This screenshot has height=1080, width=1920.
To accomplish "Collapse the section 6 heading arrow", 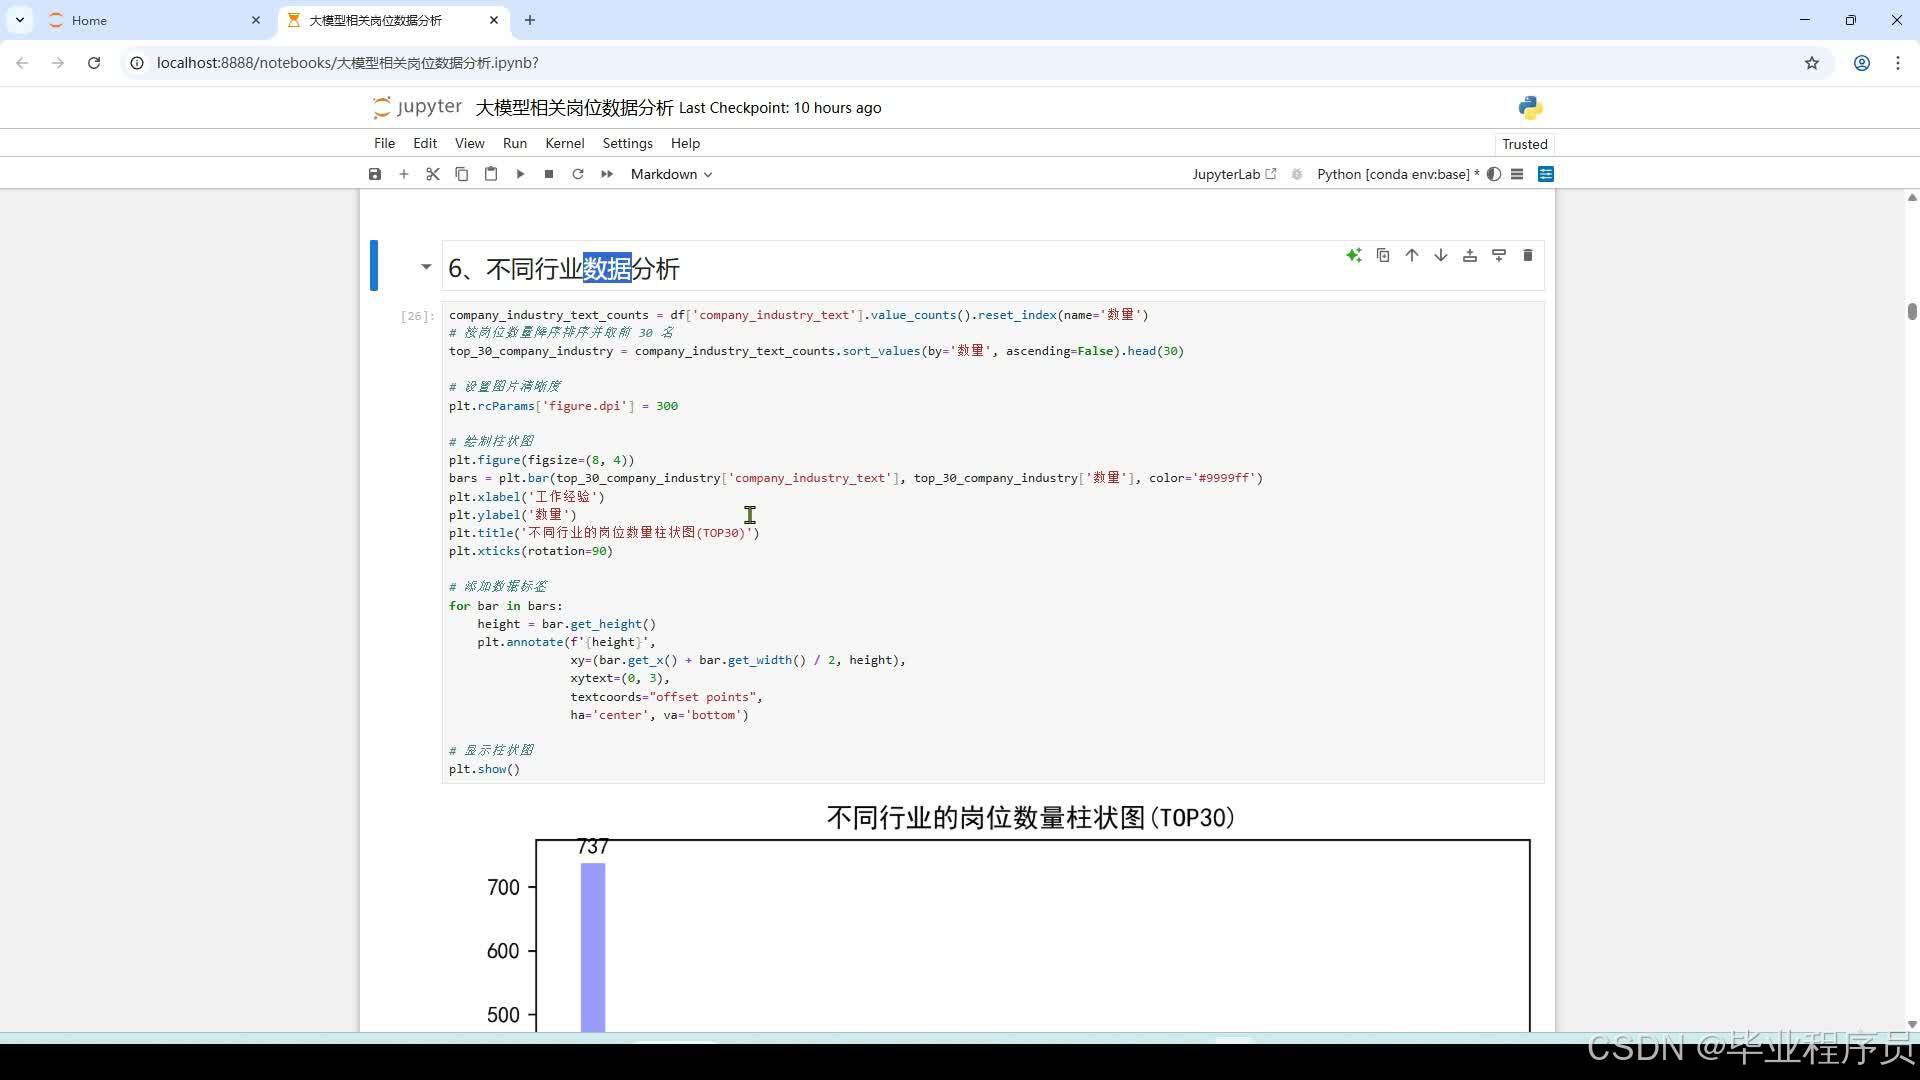I will click(x=426, y=267).
